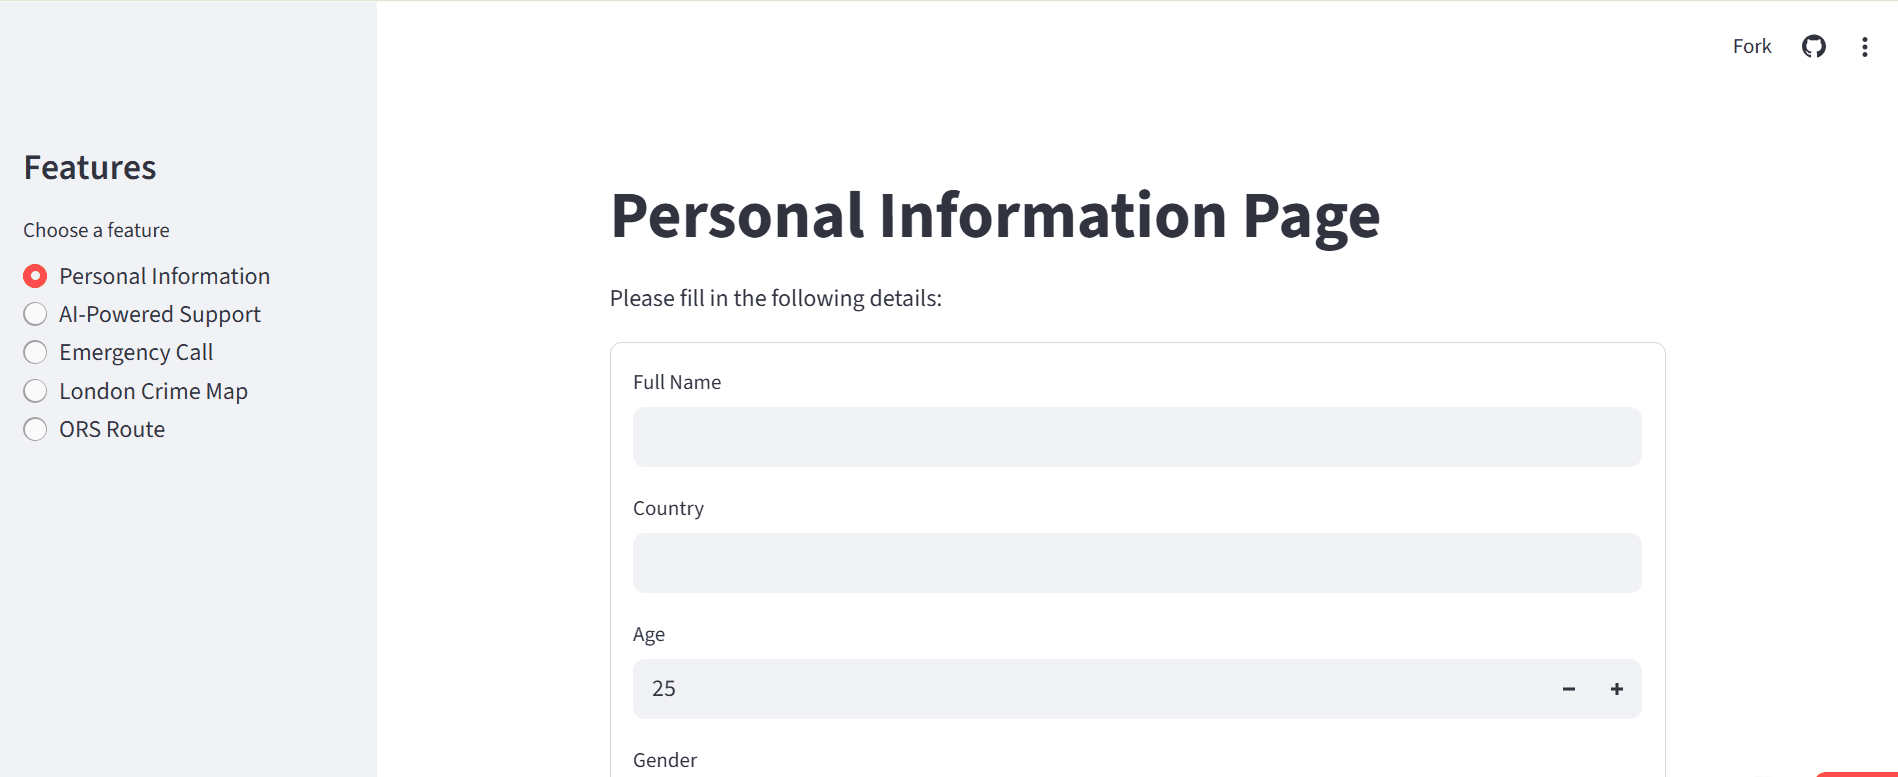
Task: Click the Personal Information Page heading
Action: (x=995, y=216)
